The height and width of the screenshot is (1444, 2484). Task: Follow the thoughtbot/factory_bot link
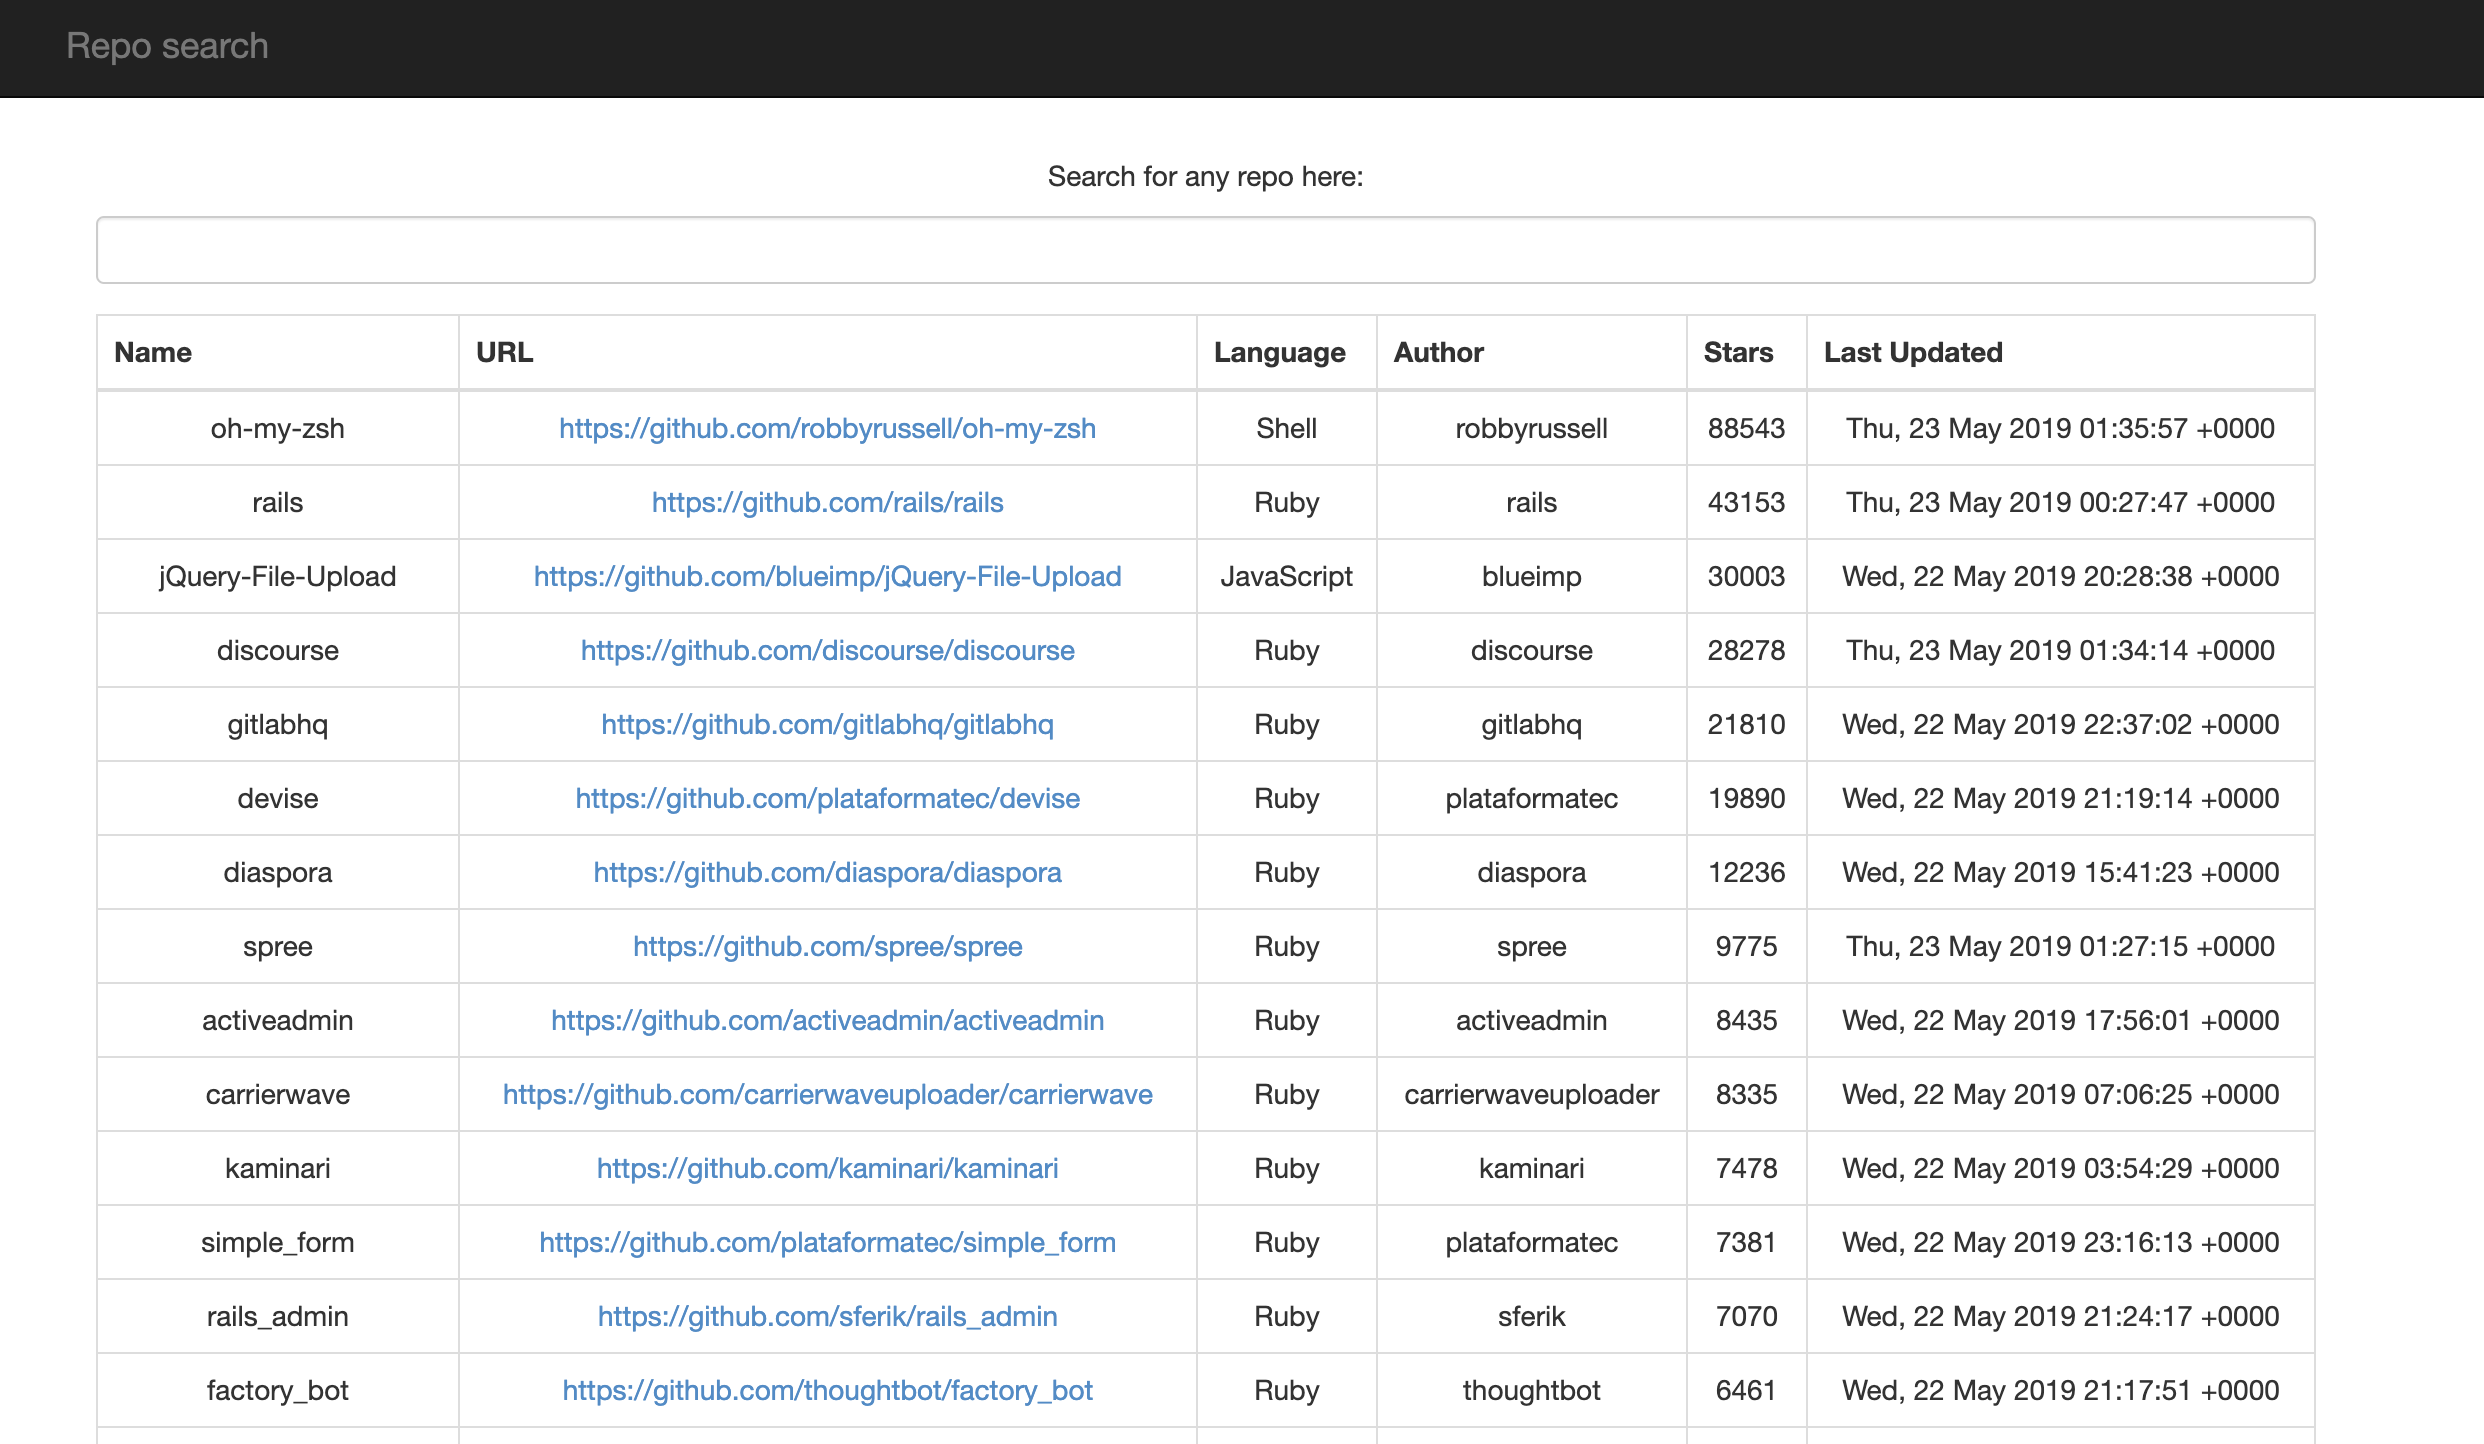(x=827, y=1390)
